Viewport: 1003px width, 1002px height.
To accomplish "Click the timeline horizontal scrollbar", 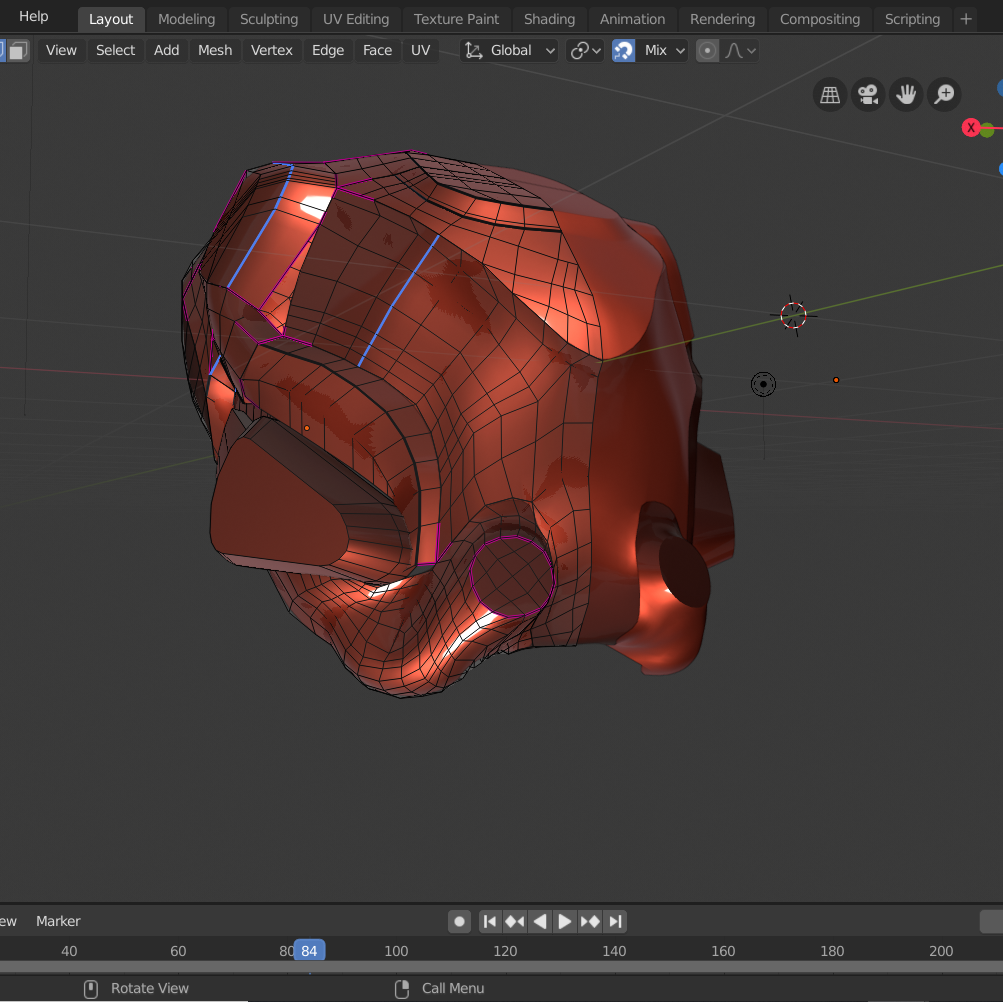I will (502, 967).
